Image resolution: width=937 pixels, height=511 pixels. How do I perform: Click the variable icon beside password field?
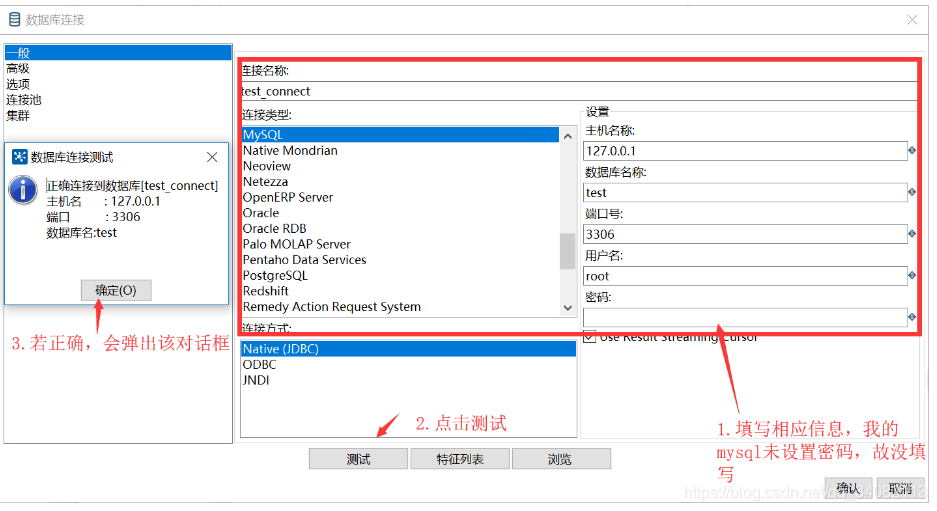tap(911, 317)
